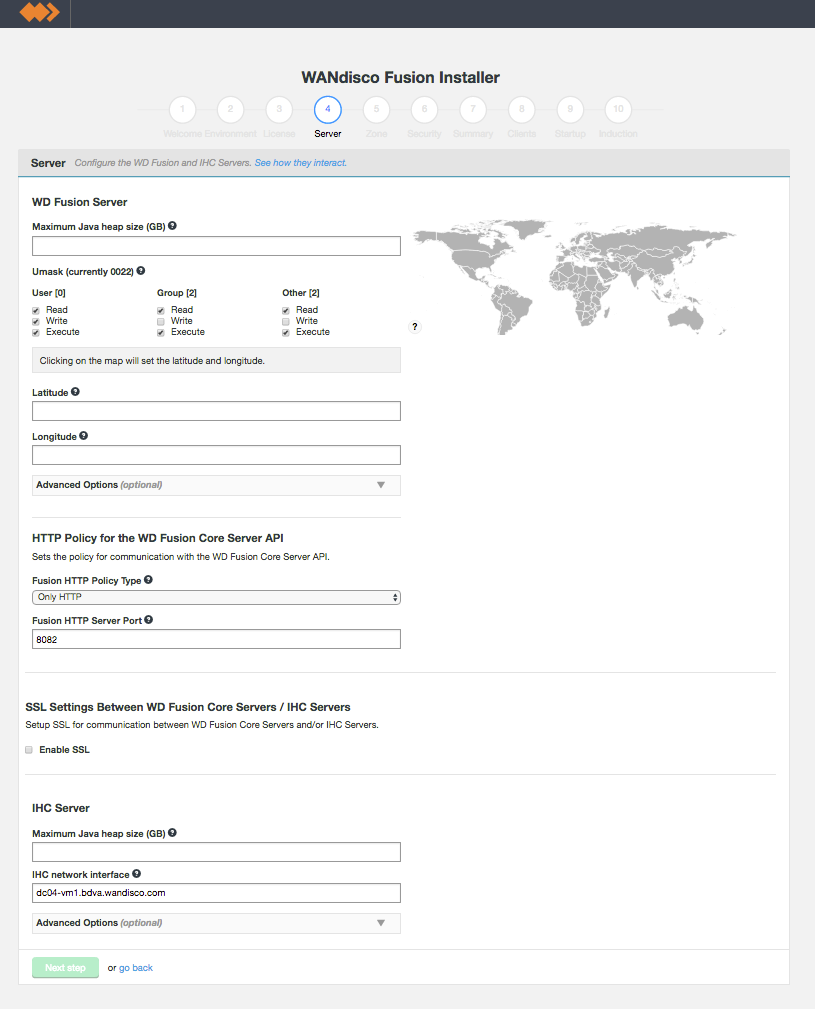Go to step 10 Induction
This screenshot has height=1009, width=815.
[x=618, y=109]
